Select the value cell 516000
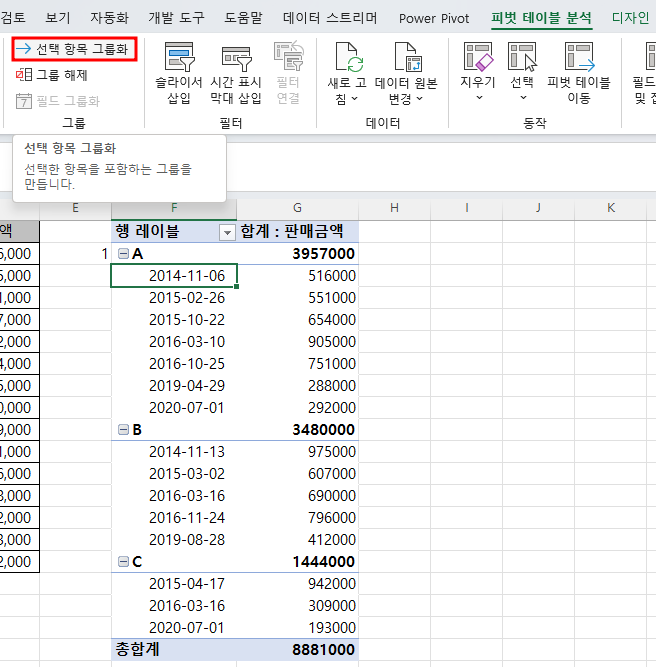 click(x=297, y=276)
